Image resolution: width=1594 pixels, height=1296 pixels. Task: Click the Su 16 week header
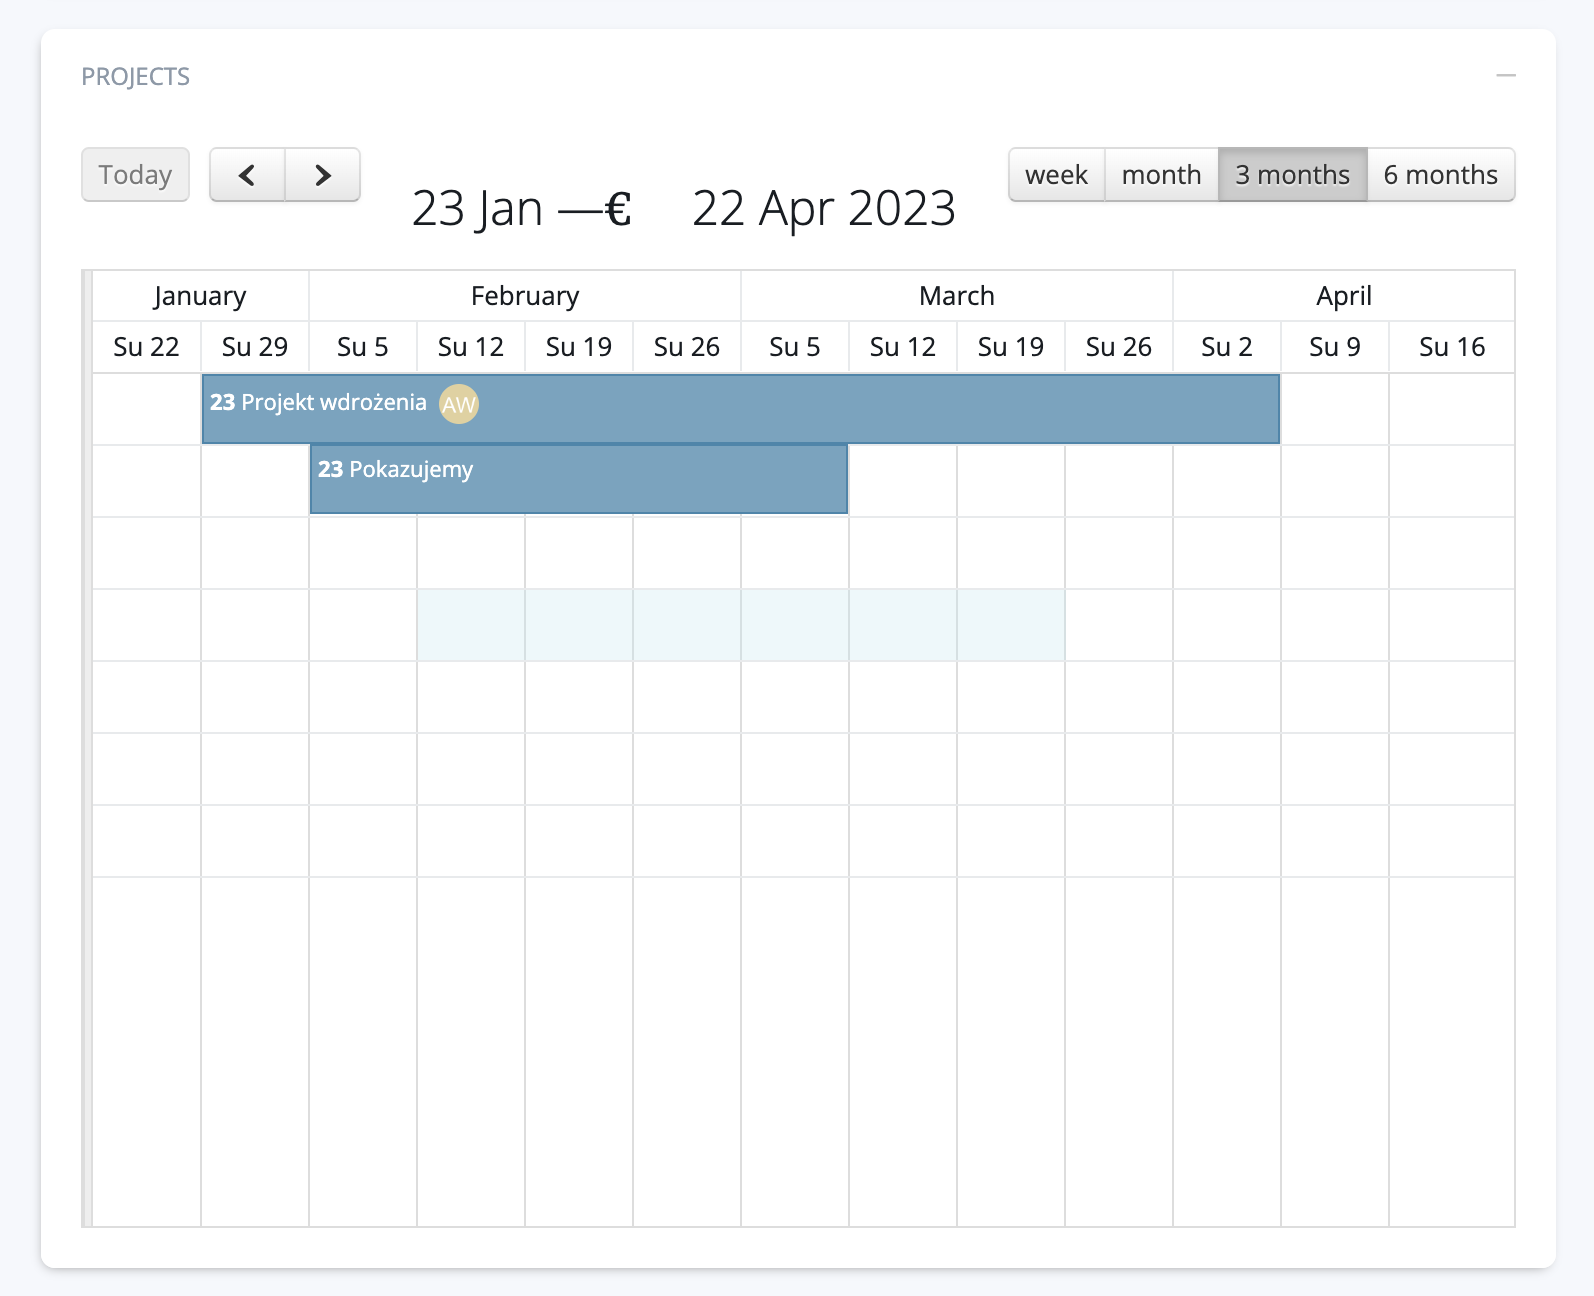click(1452, 347)
